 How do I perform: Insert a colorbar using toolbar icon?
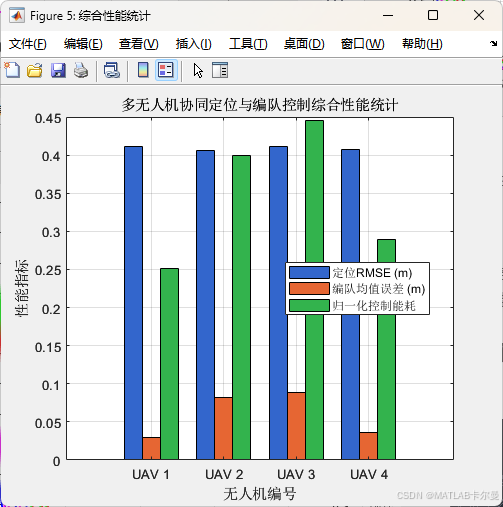[x=143, y=70]
